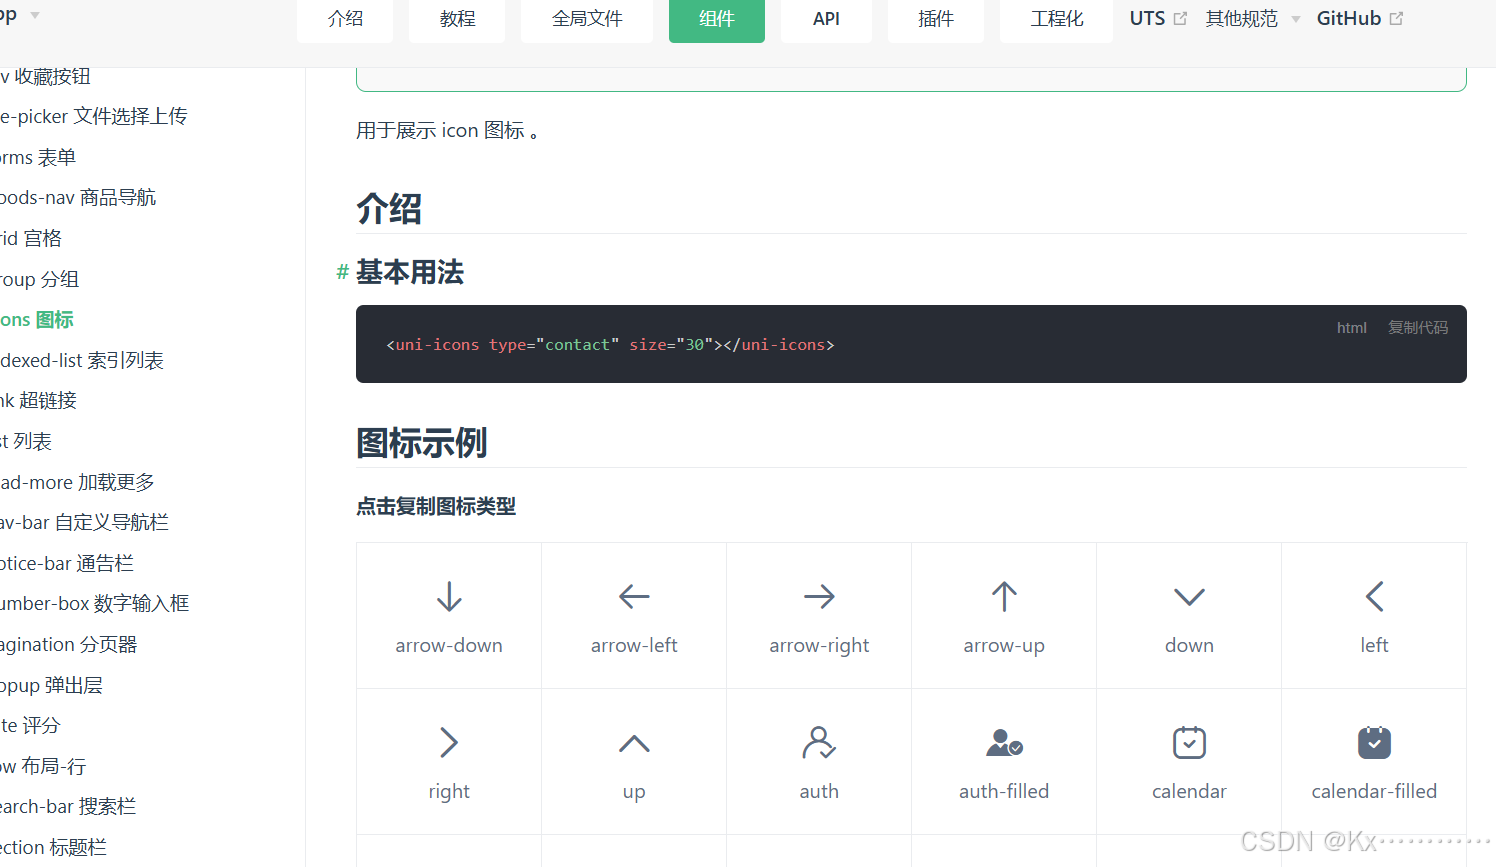Viewport: 1496px width, 867px height.
Task: Go to 宫格 in sidebar
Action: coord(31,238)
